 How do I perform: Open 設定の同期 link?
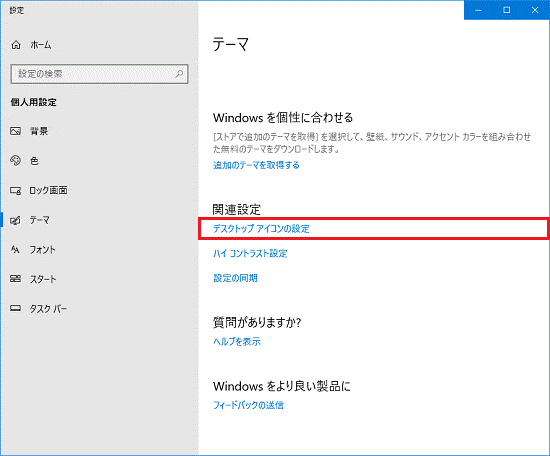pyautogui.click(x=235, y=278)
